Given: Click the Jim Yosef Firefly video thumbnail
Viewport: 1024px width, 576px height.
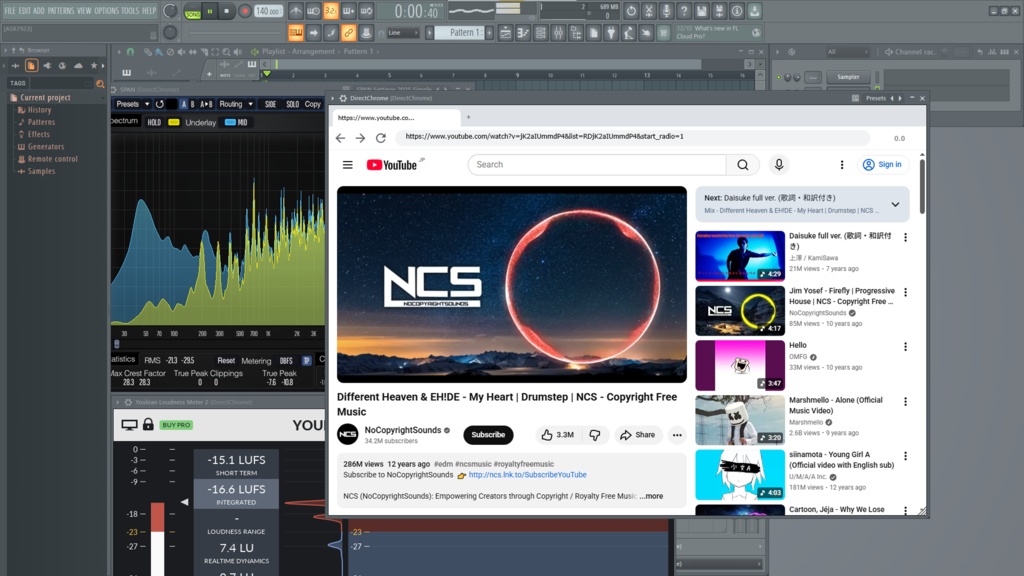Looking at the screenshot, I should pyautogui.click(x=740, y=310).
